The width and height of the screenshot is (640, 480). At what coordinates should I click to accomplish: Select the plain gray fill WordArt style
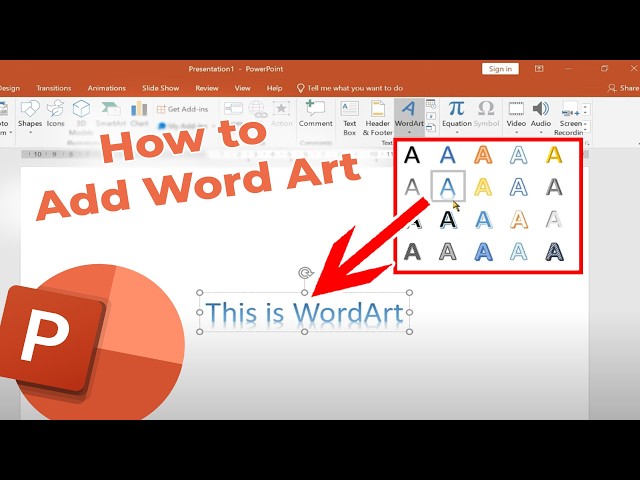pos(412,187)
